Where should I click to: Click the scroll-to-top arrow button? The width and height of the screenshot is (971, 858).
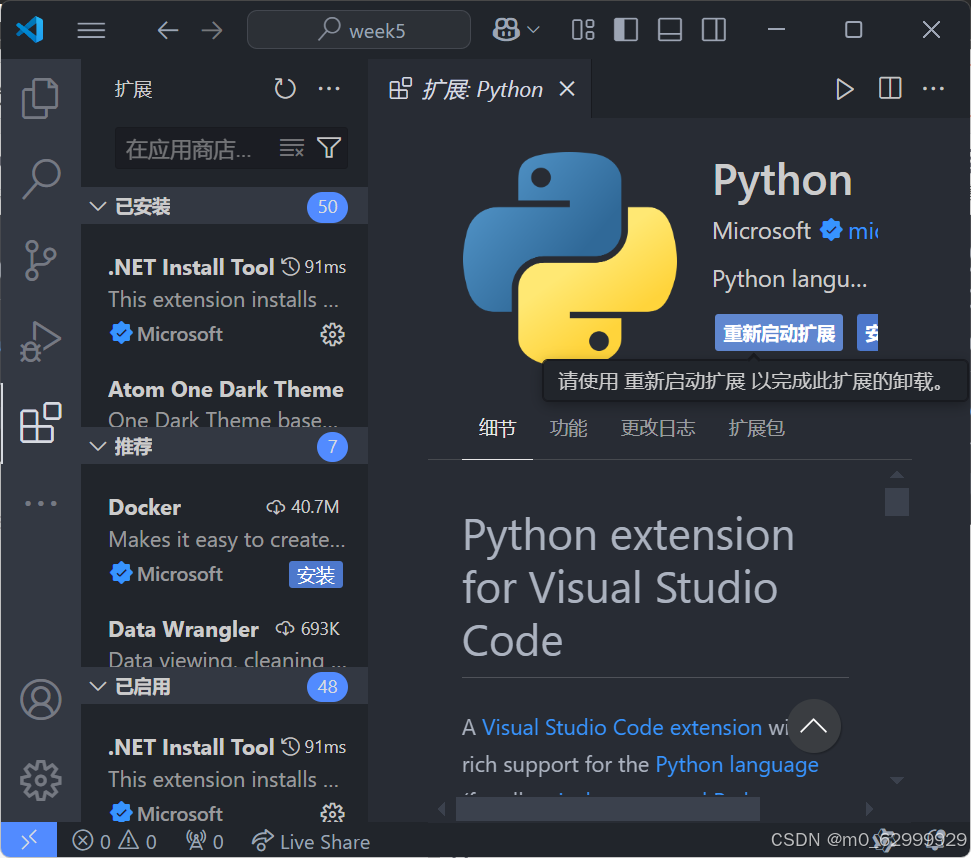[814, 726]
